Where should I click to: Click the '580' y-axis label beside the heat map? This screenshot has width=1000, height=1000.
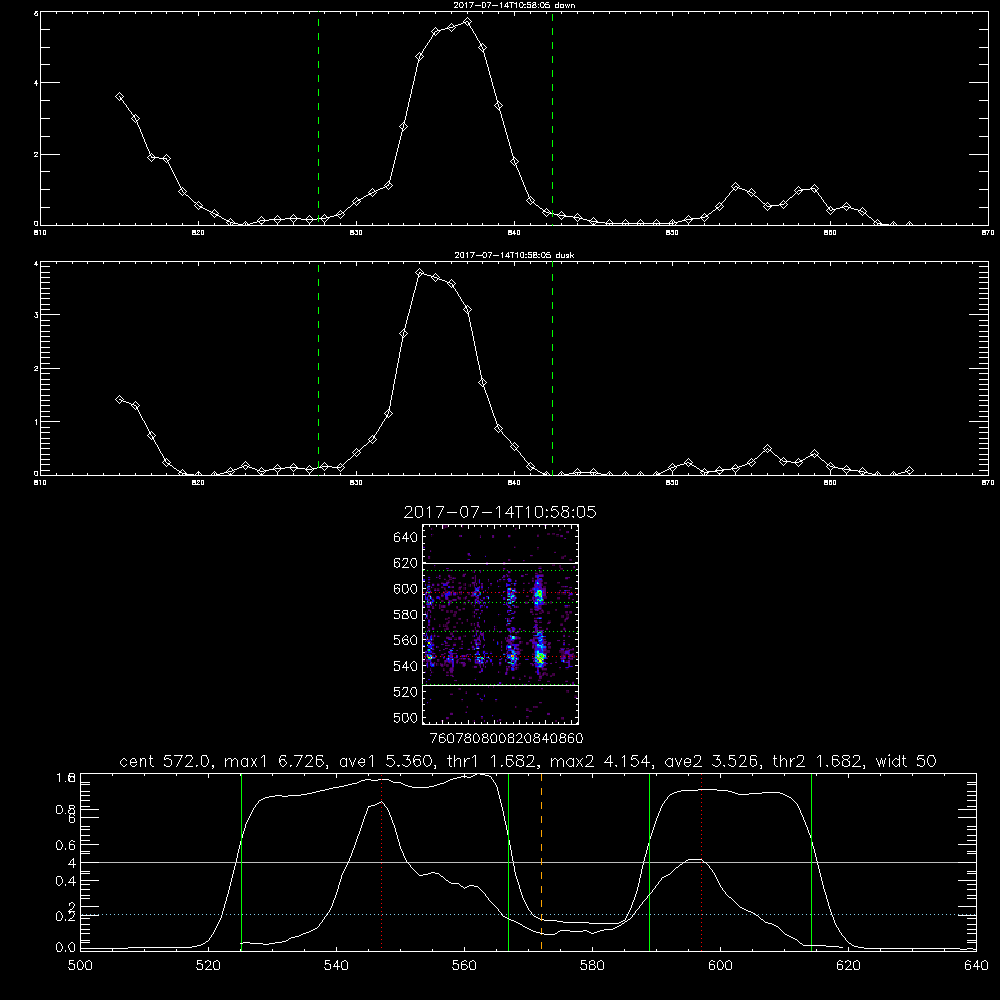coord(406,615)
